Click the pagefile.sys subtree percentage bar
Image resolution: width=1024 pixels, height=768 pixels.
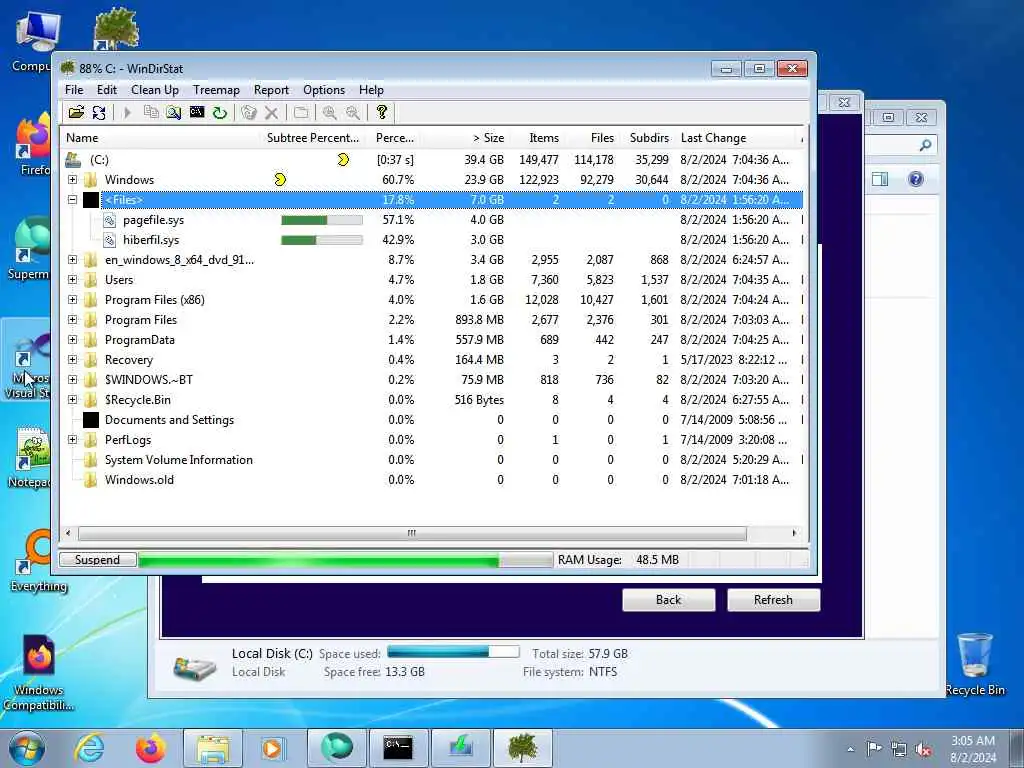click(x=322, y=220)
